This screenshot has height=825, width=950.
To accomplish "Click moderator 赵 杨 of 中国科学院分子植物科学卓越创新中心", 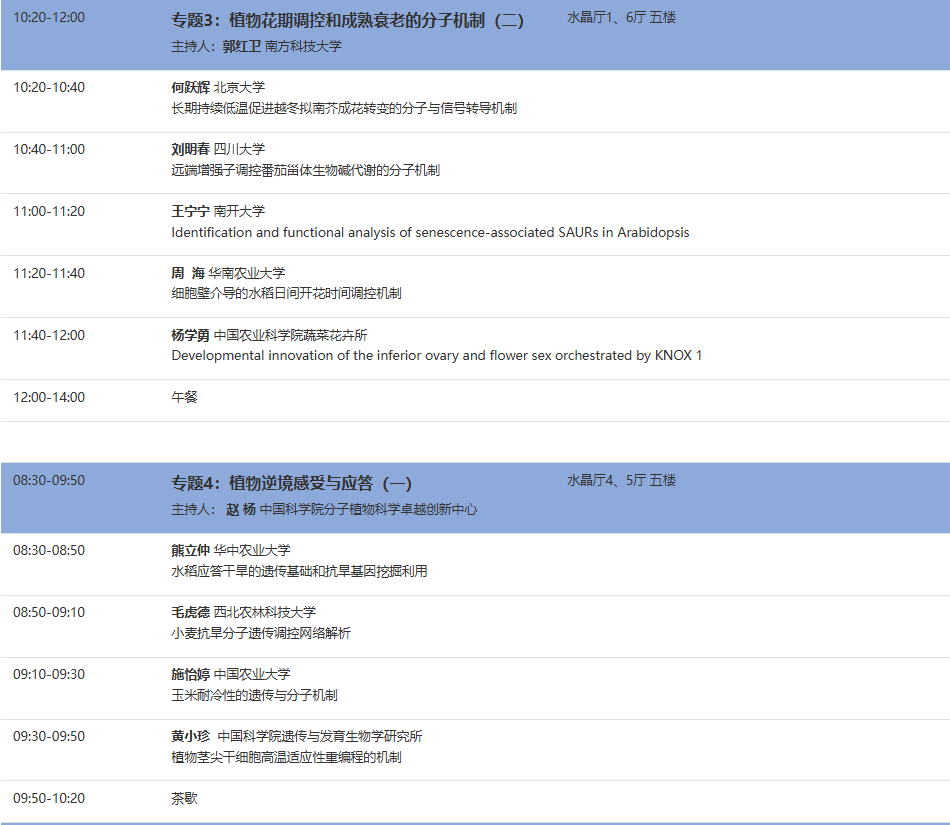I will coord(300,508).
